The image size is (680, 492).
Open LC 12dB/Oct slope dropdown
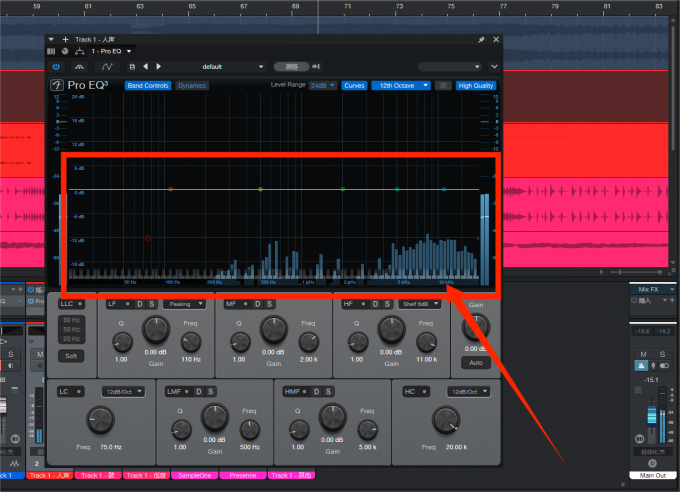click(x=123, y=392)
